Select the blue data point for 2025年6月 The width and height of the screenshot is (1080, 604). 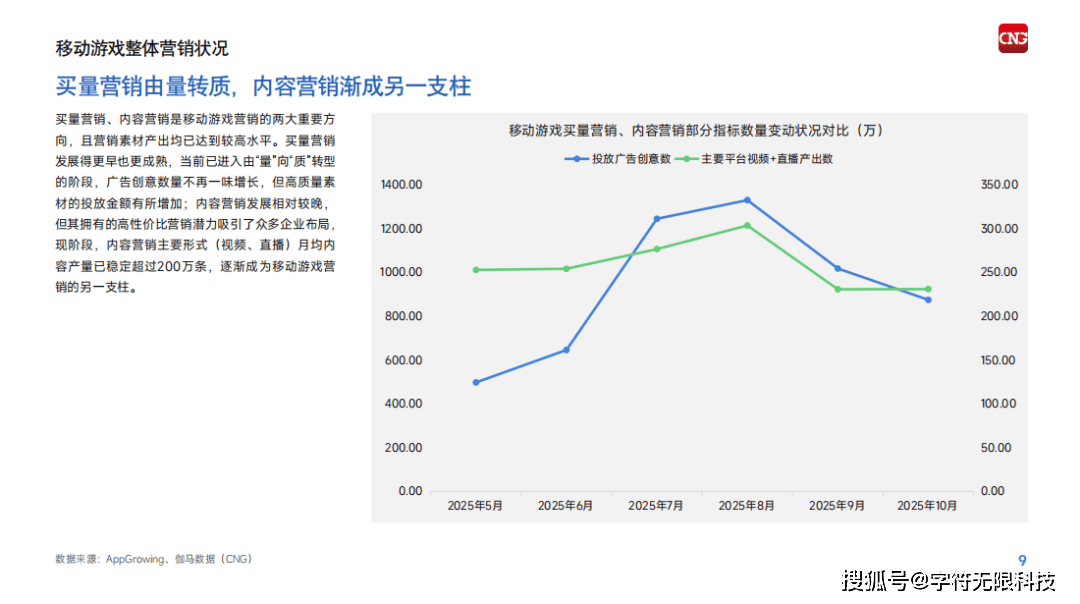[566, 350]
